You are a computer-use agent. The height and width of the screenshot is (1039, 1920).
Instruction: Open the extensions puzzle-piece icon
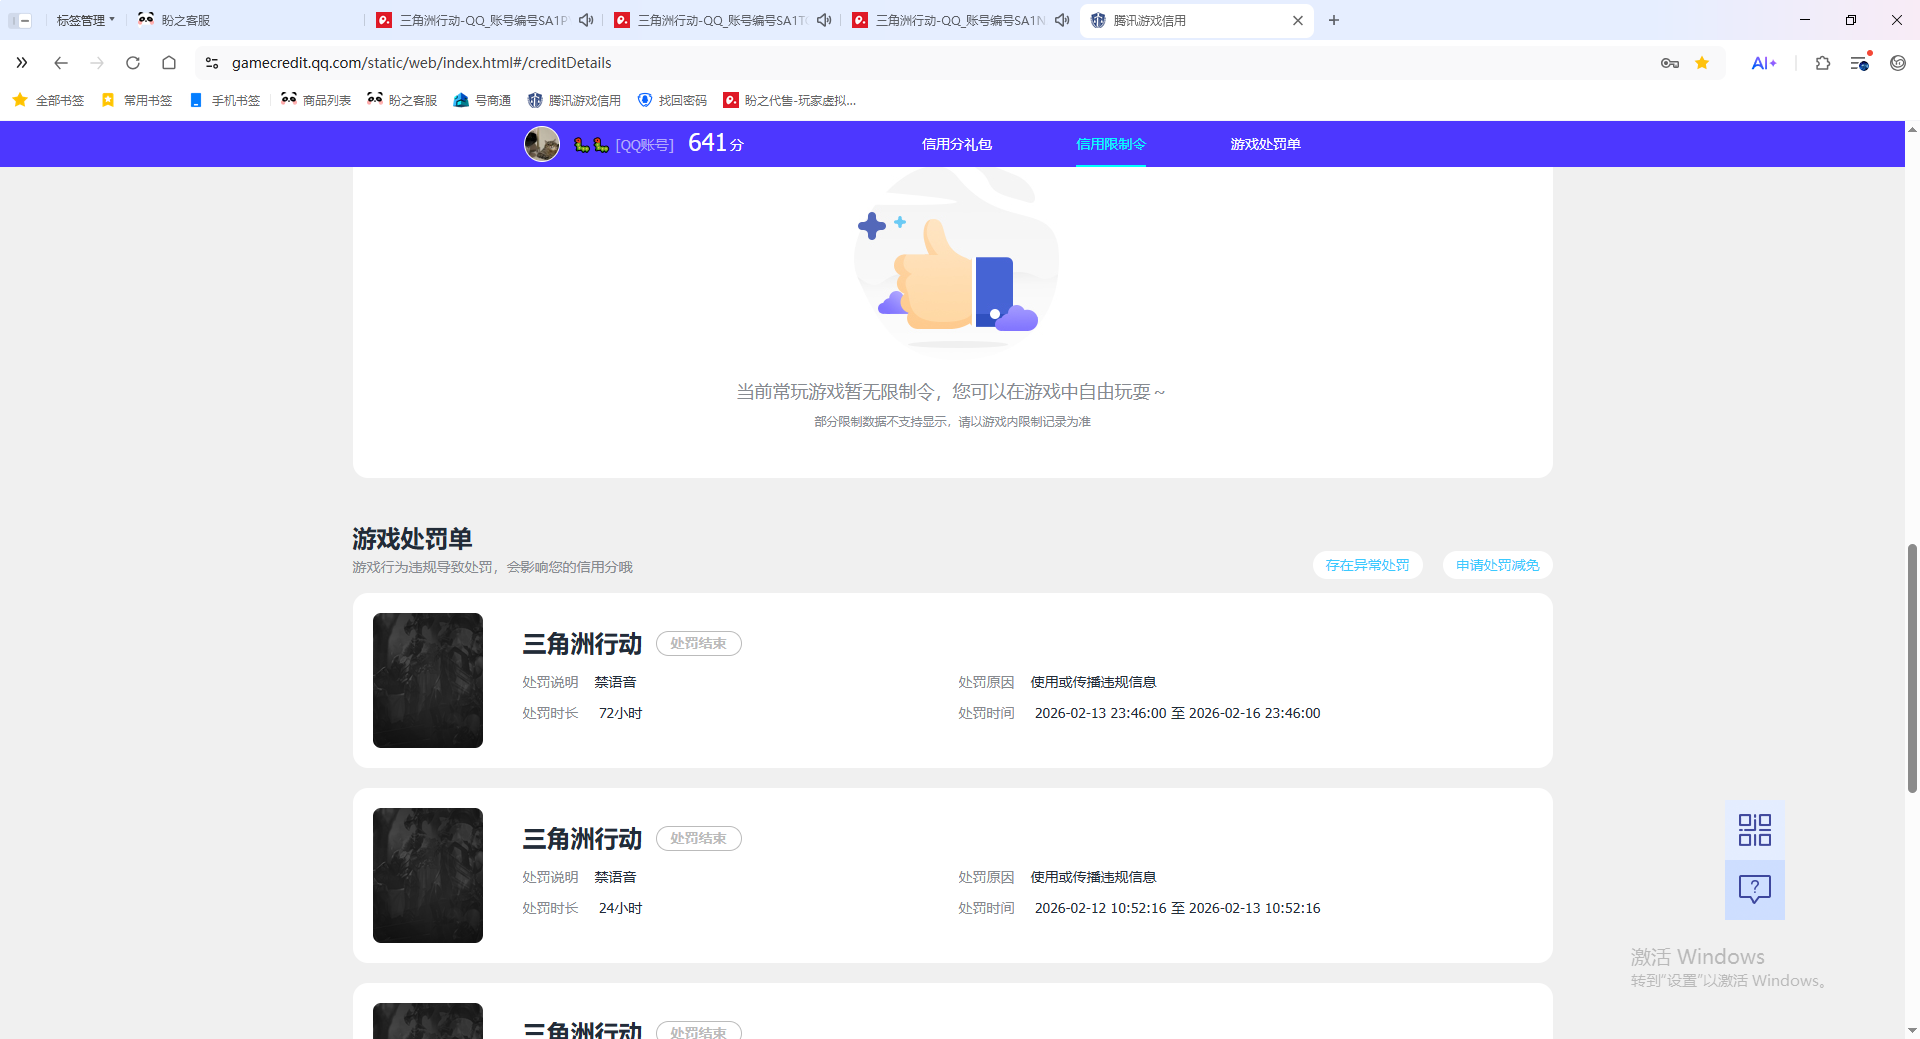[1822, 62]
